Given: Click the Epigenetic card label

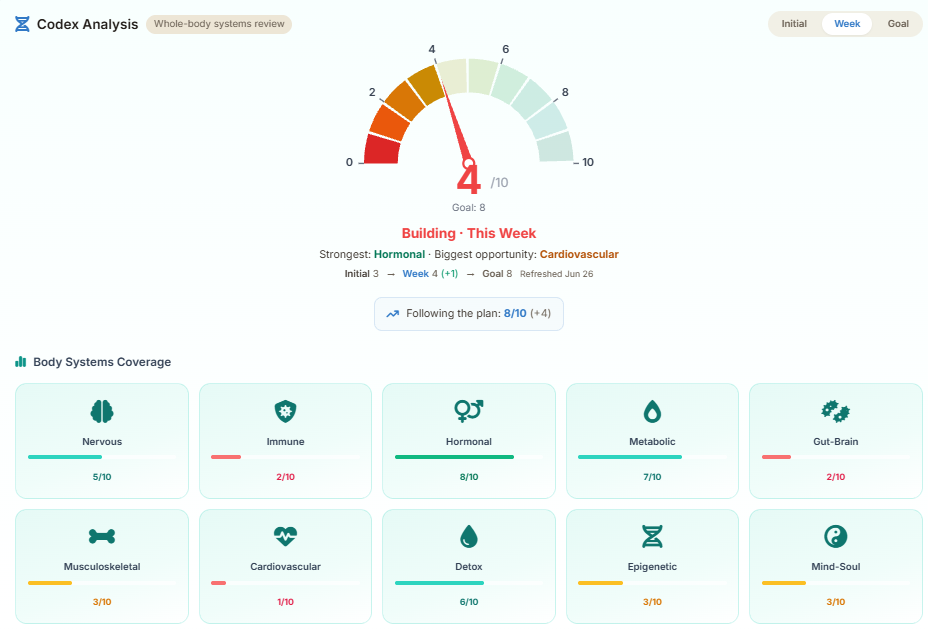Looking at the screenshot, I should (x=652, y=567).
